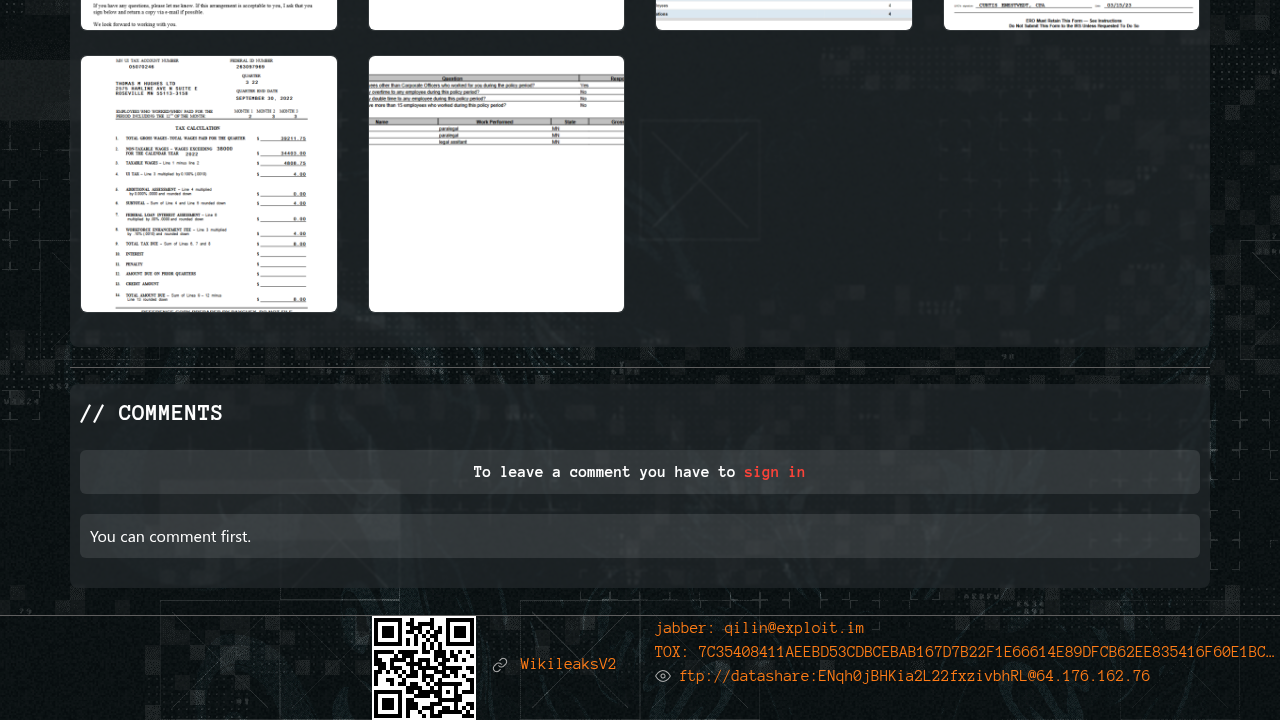Screen dimensions: 1280x720
Task: Open the ftp datashare link
Action: coord(914,677)
